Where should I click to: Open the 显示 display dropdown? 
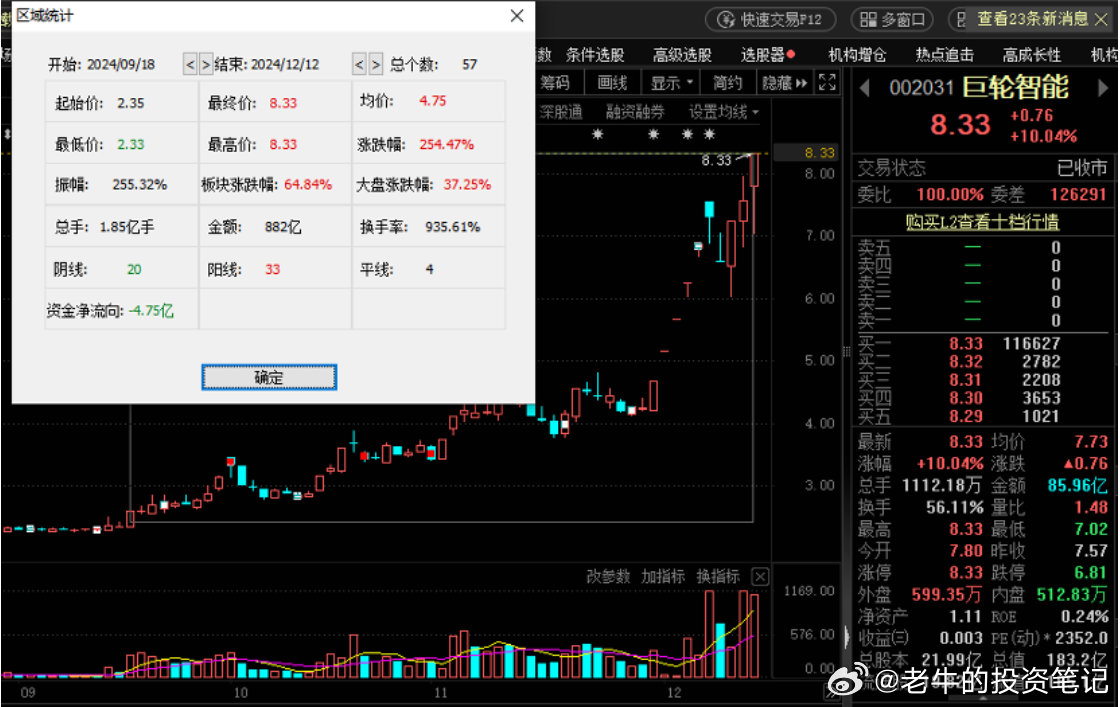point(670,83)
